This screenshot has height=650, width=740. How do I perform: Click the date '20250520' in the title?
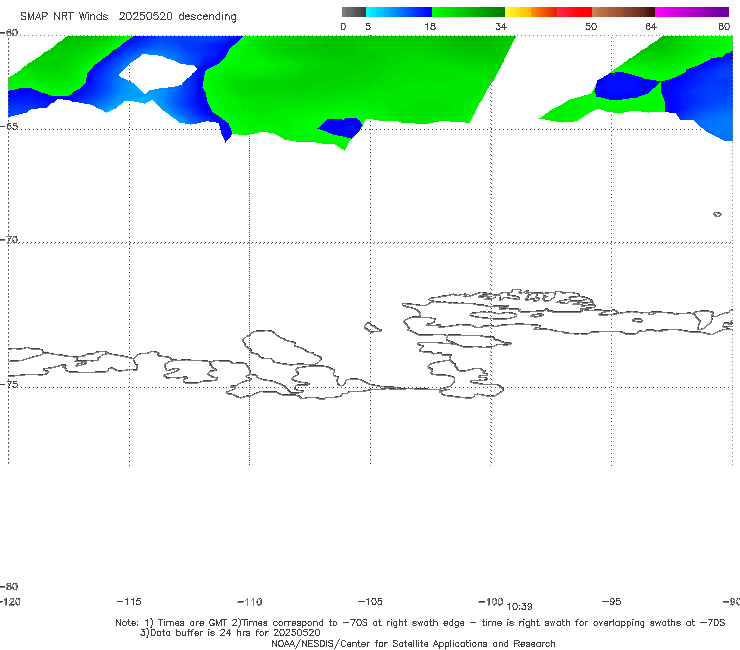pyautogui.click(x=145, y=16)
